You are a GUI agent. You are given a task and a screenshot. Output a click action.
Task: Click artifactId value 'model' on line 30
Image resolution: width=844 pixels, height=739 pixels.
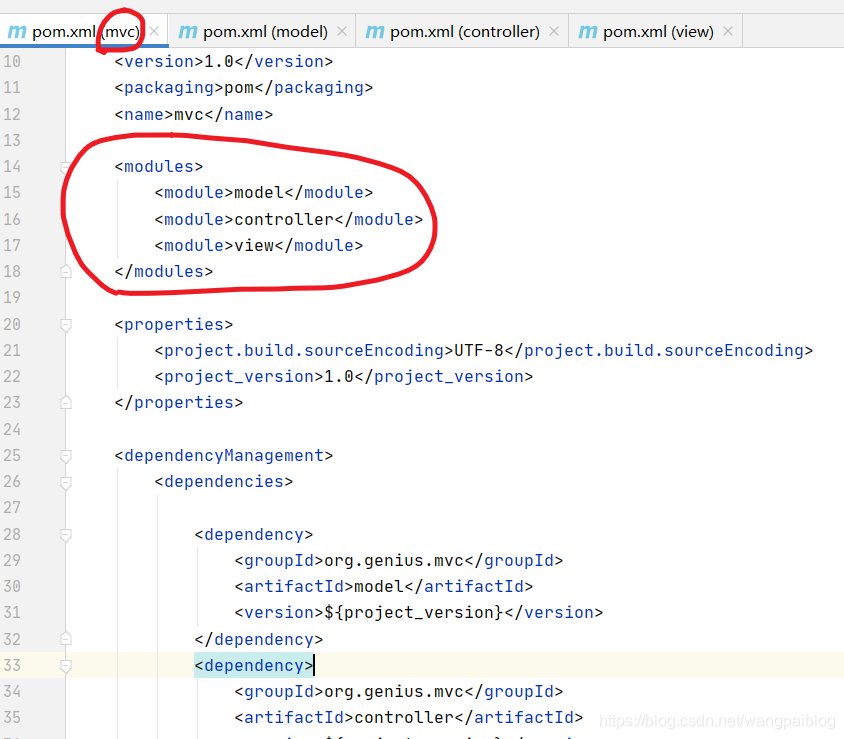tap(379, 586)
